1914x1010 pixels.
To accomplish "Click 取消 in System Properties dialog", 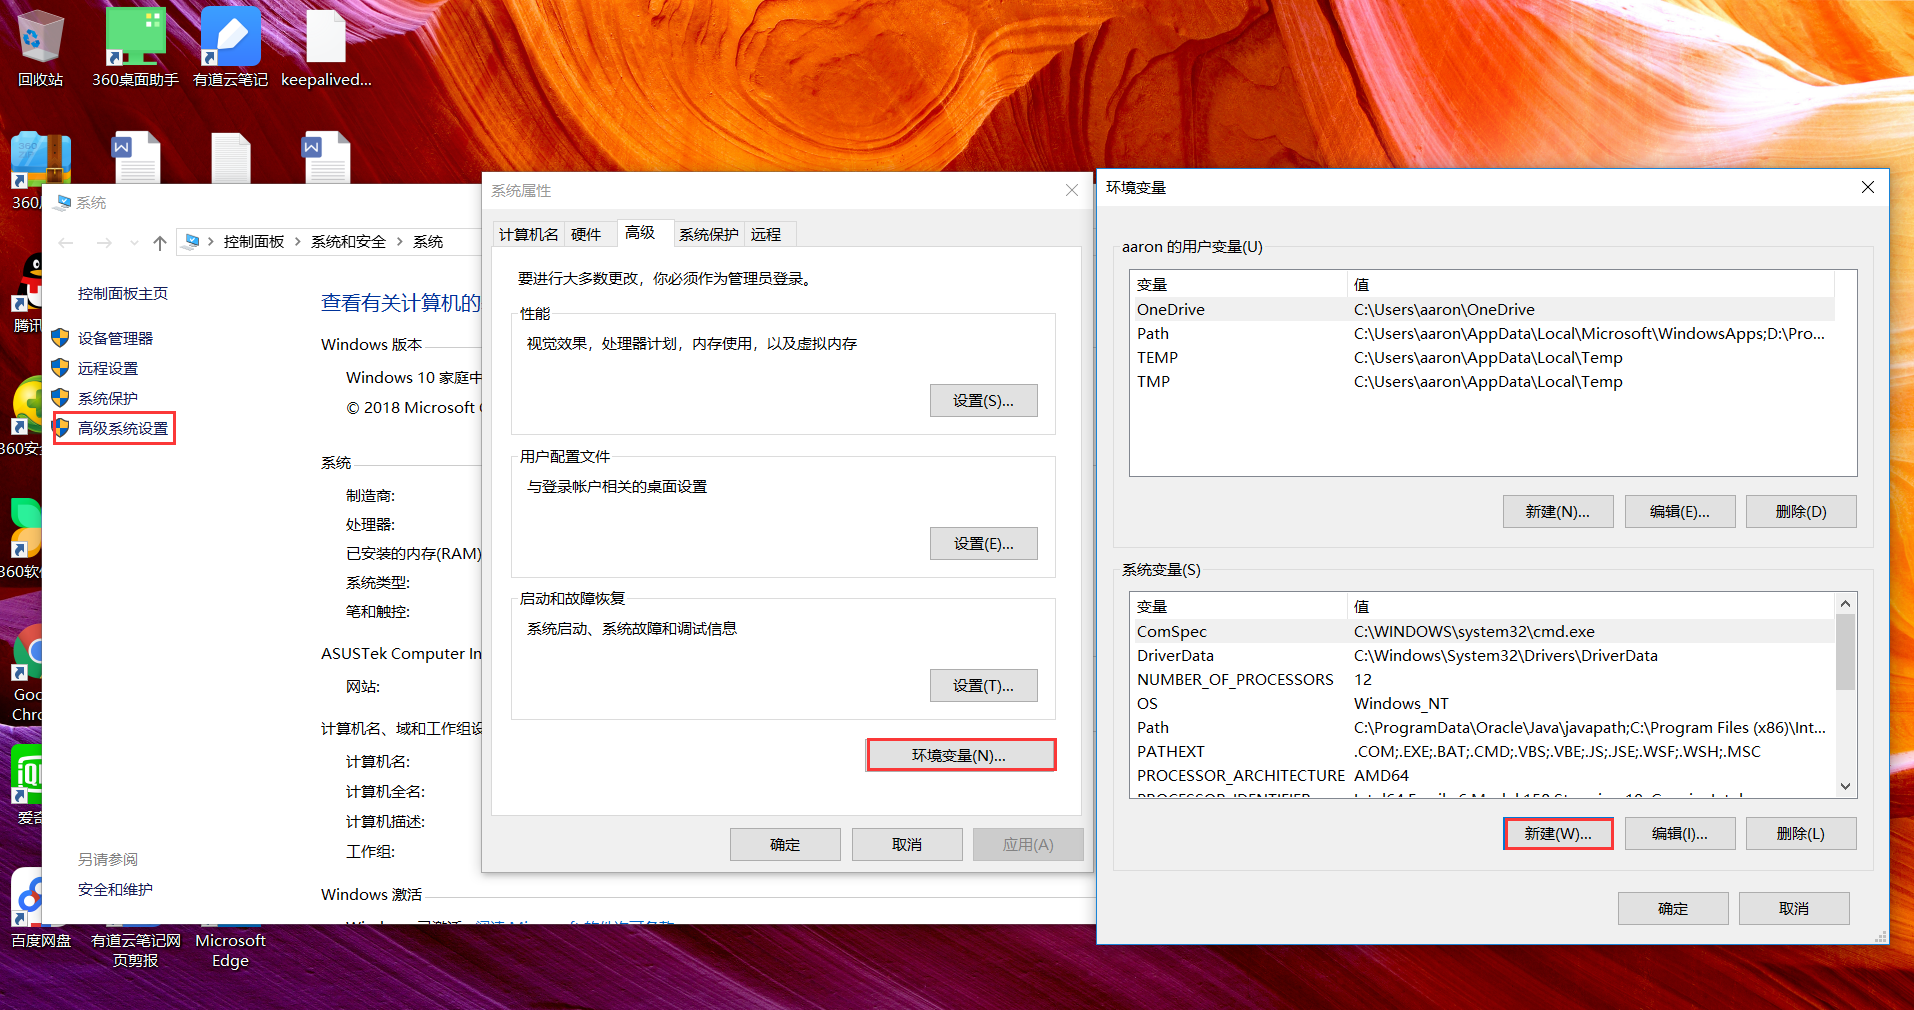I will [x=907, y=844].
